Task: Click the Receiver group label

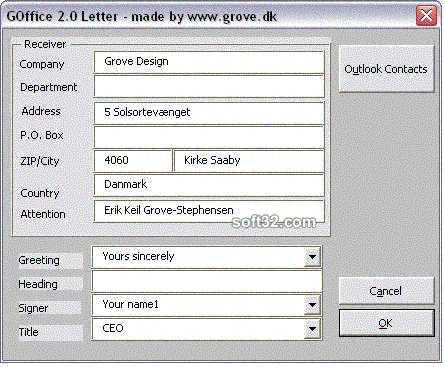Action: click(45, 44)
